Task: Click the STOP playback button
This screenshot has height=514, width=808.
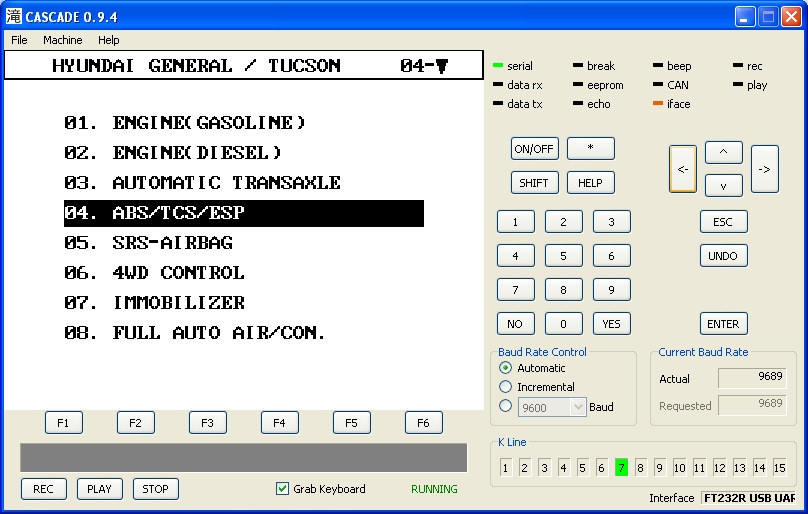Action: coord(156,489)
